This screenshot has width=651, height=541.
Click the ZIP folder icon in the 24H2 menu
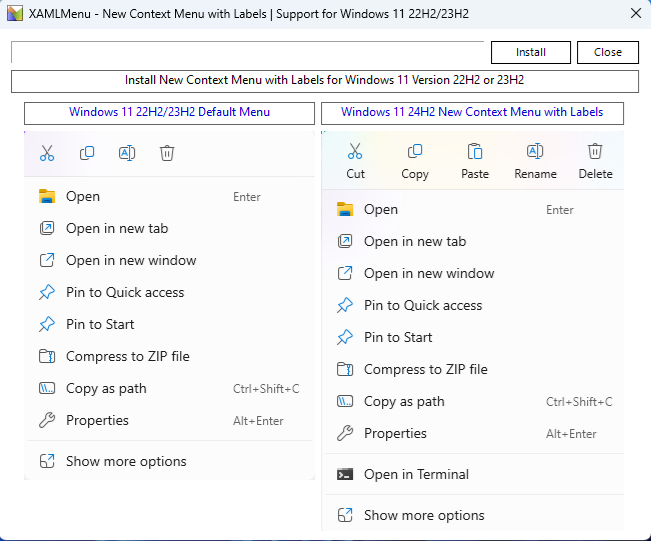pyautogui.click(x=345, y=369)
